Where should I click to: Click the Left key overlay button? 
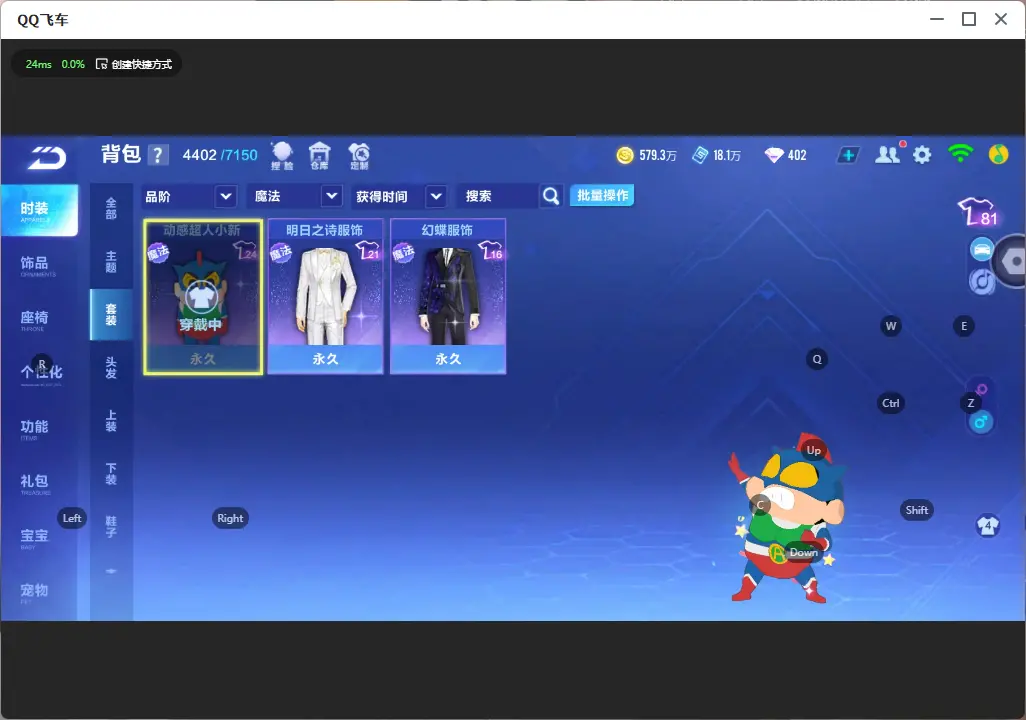[72, 518]
